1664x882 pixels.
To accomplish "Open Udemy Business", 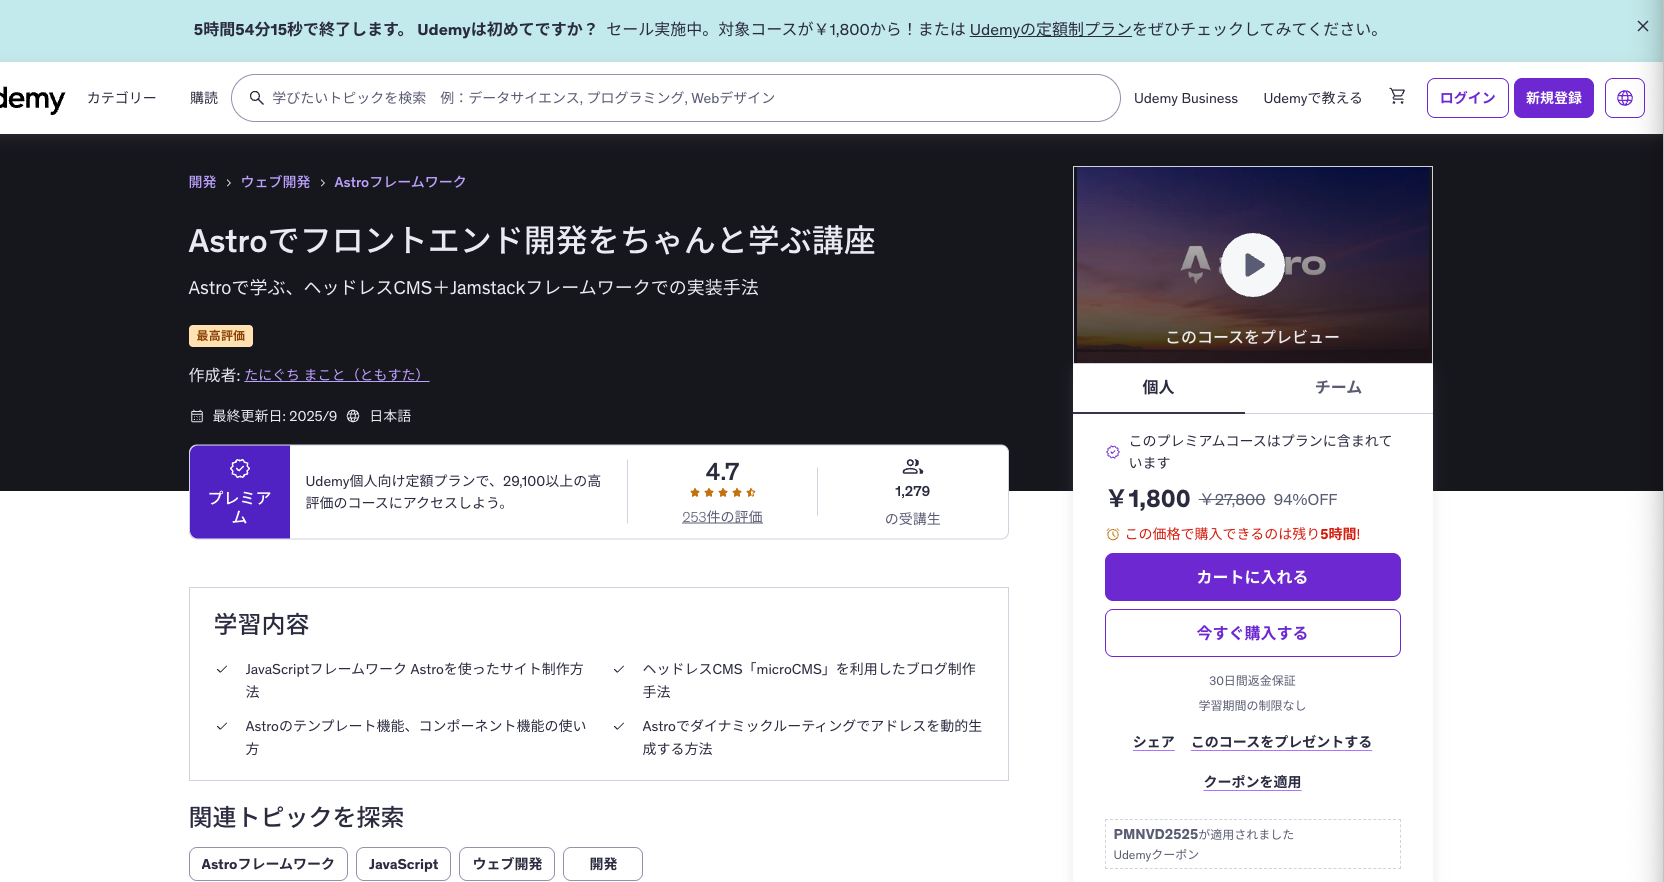I will 1186,98.
